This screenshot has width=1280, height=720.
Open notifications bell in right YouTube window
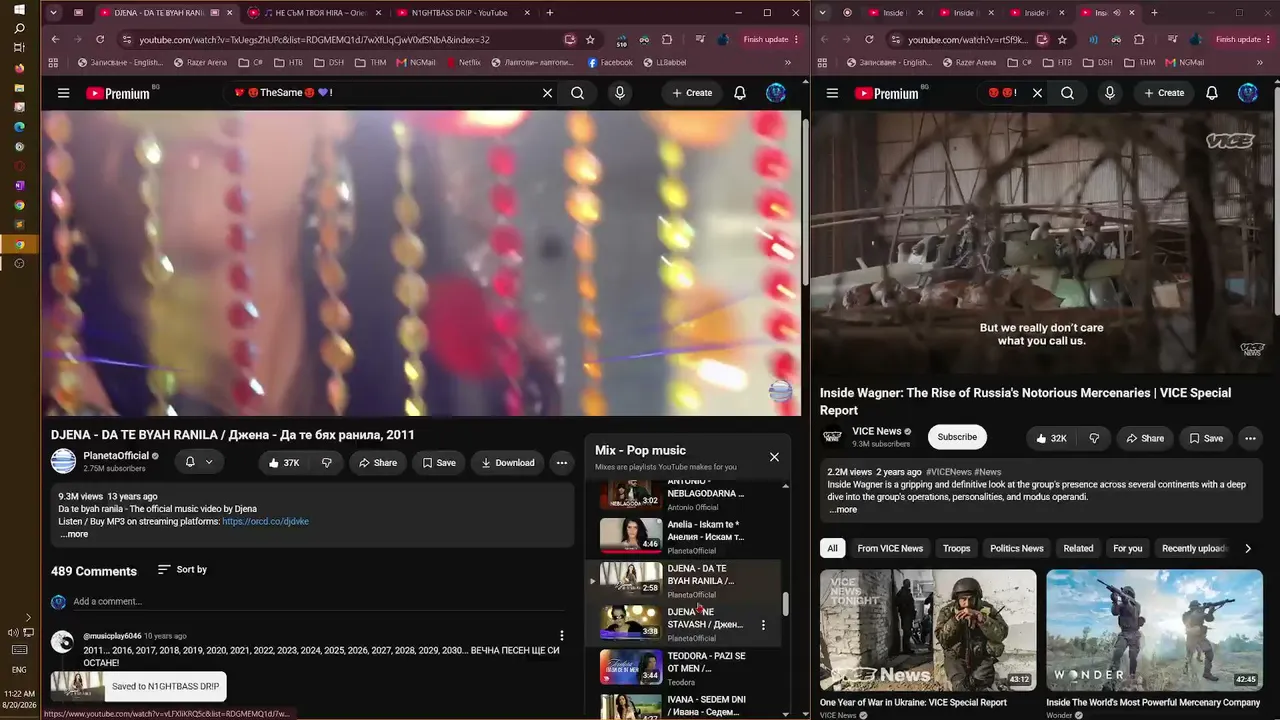(x=1212, y=93)
